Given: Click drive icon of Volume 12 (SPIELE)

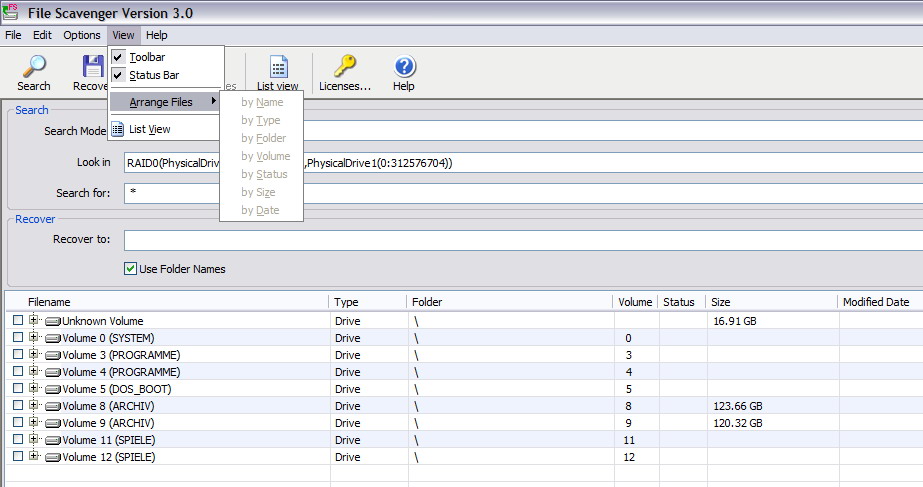Looking at the screenshot, I should (53, 458).
